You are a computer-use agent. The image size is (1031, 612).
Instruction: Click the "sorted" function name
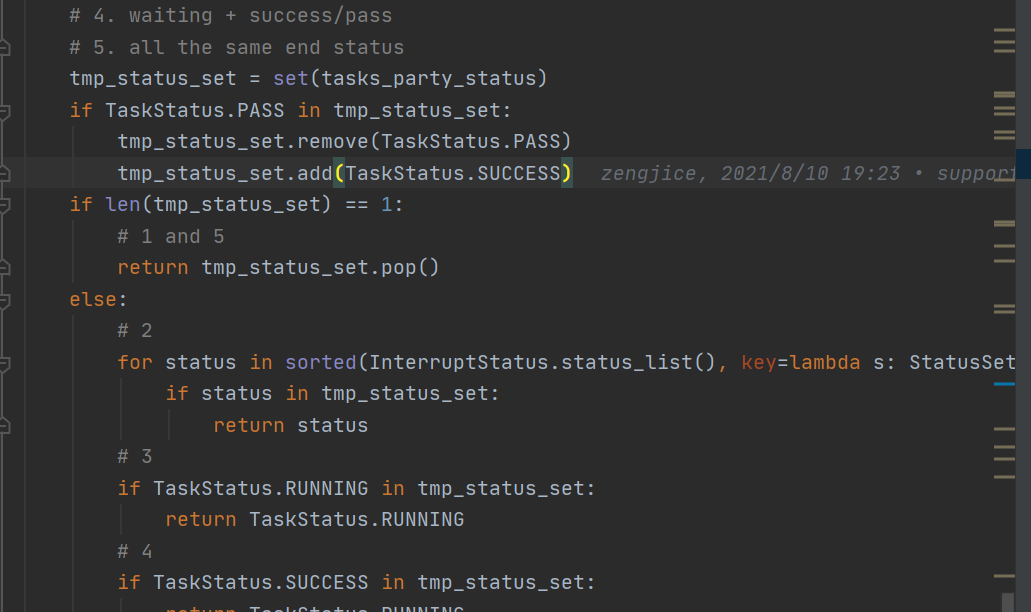coord(320,362)
